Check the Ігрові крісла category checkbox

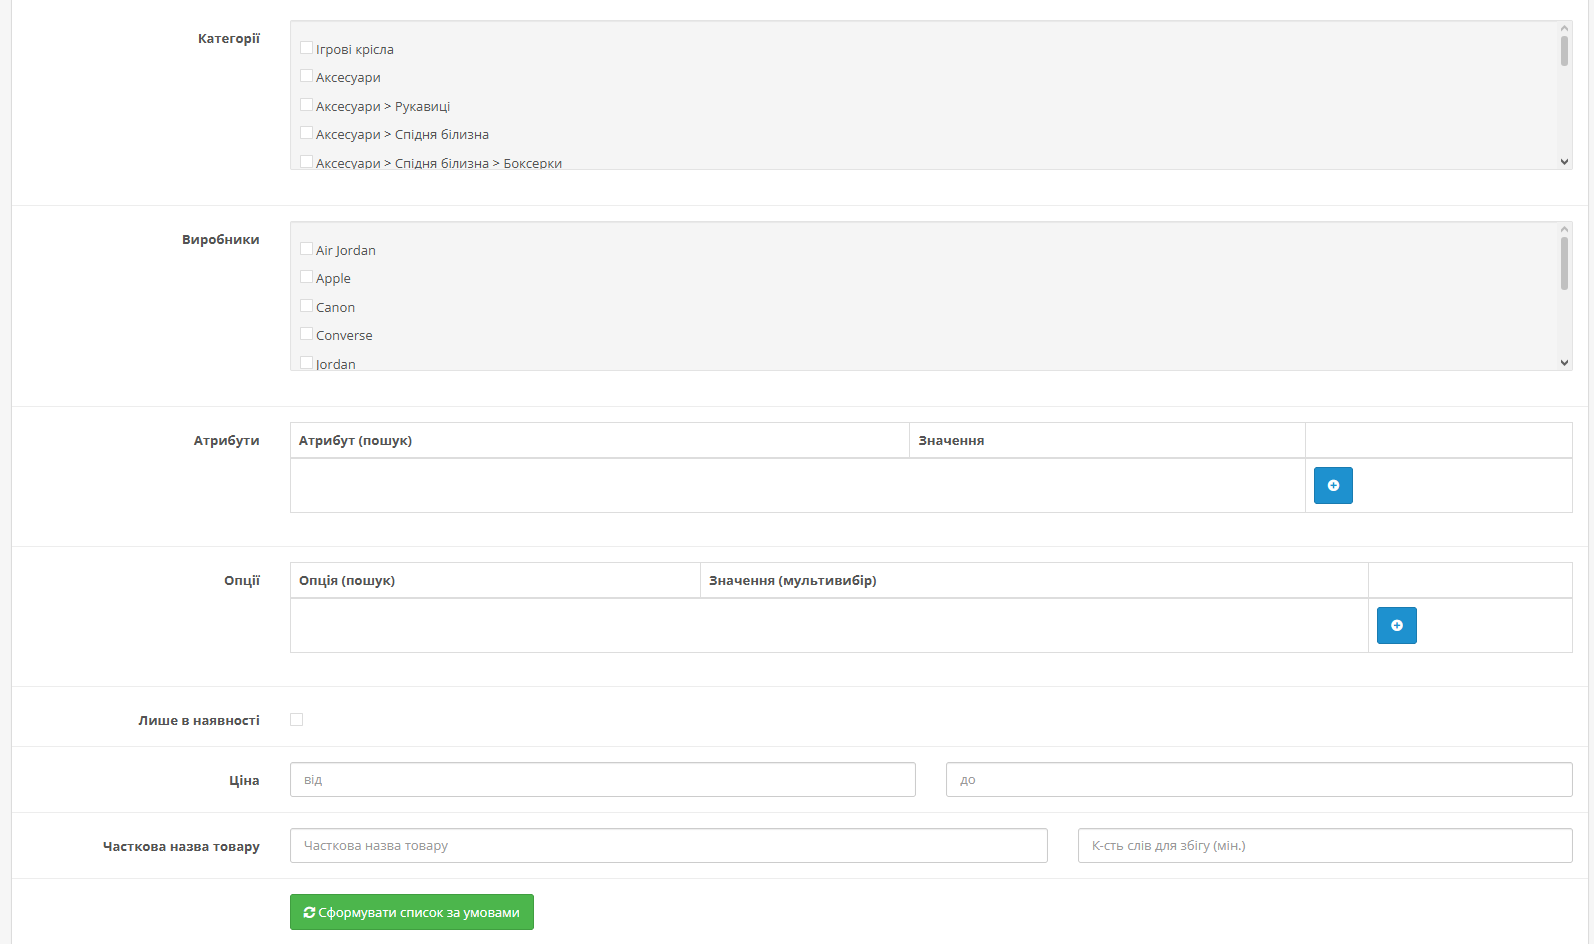click(x=307, y=48)
